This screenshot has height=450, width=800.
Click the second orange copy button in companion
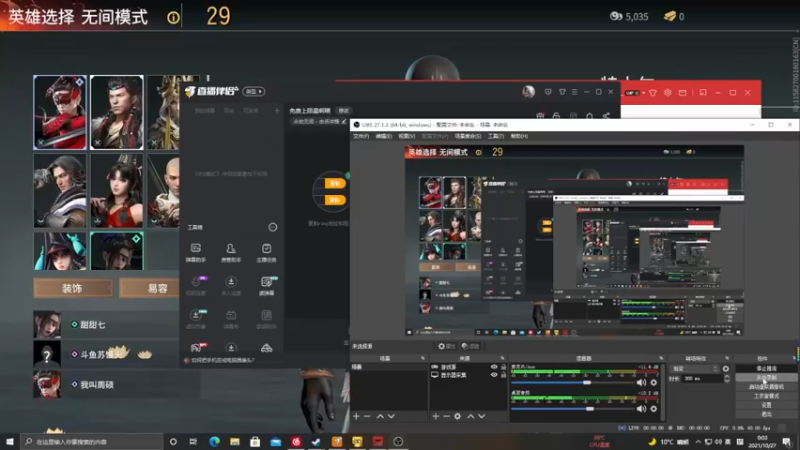point(335,200)
